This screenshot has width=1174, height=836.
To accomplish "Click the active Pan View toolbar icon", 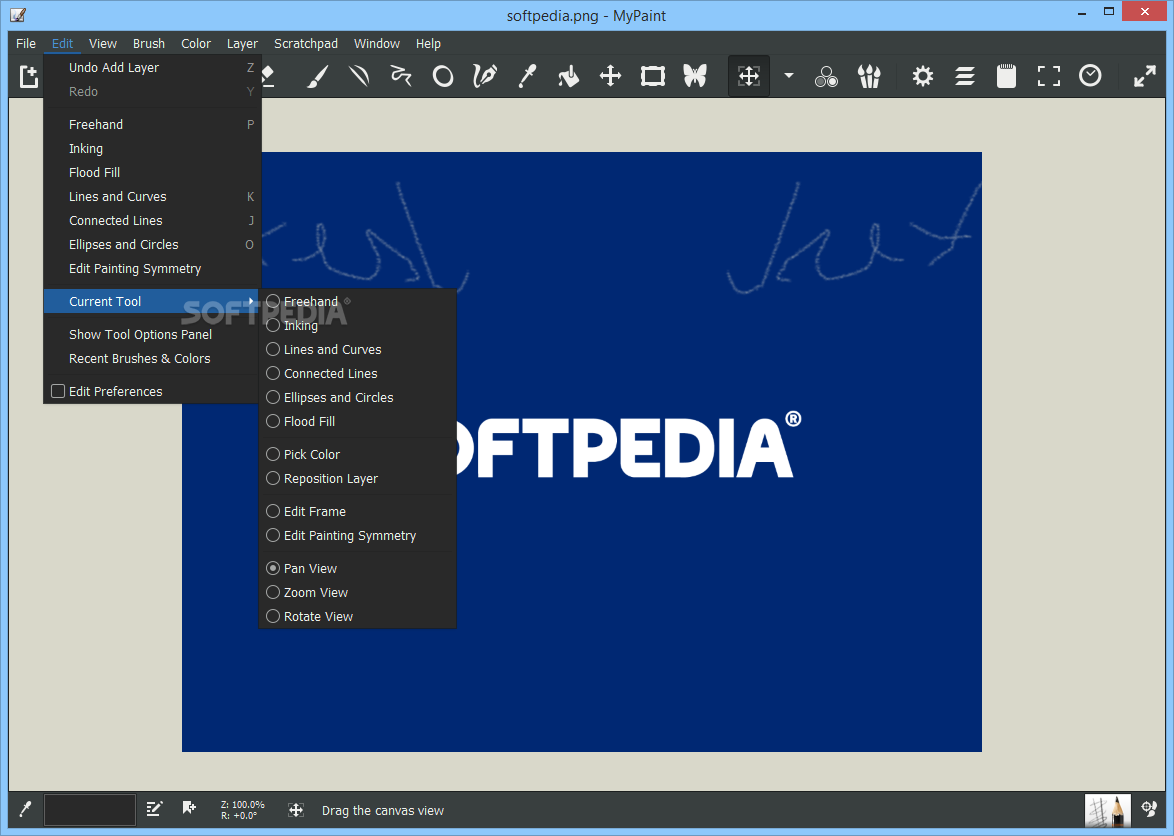I will [x=749, y=76].
